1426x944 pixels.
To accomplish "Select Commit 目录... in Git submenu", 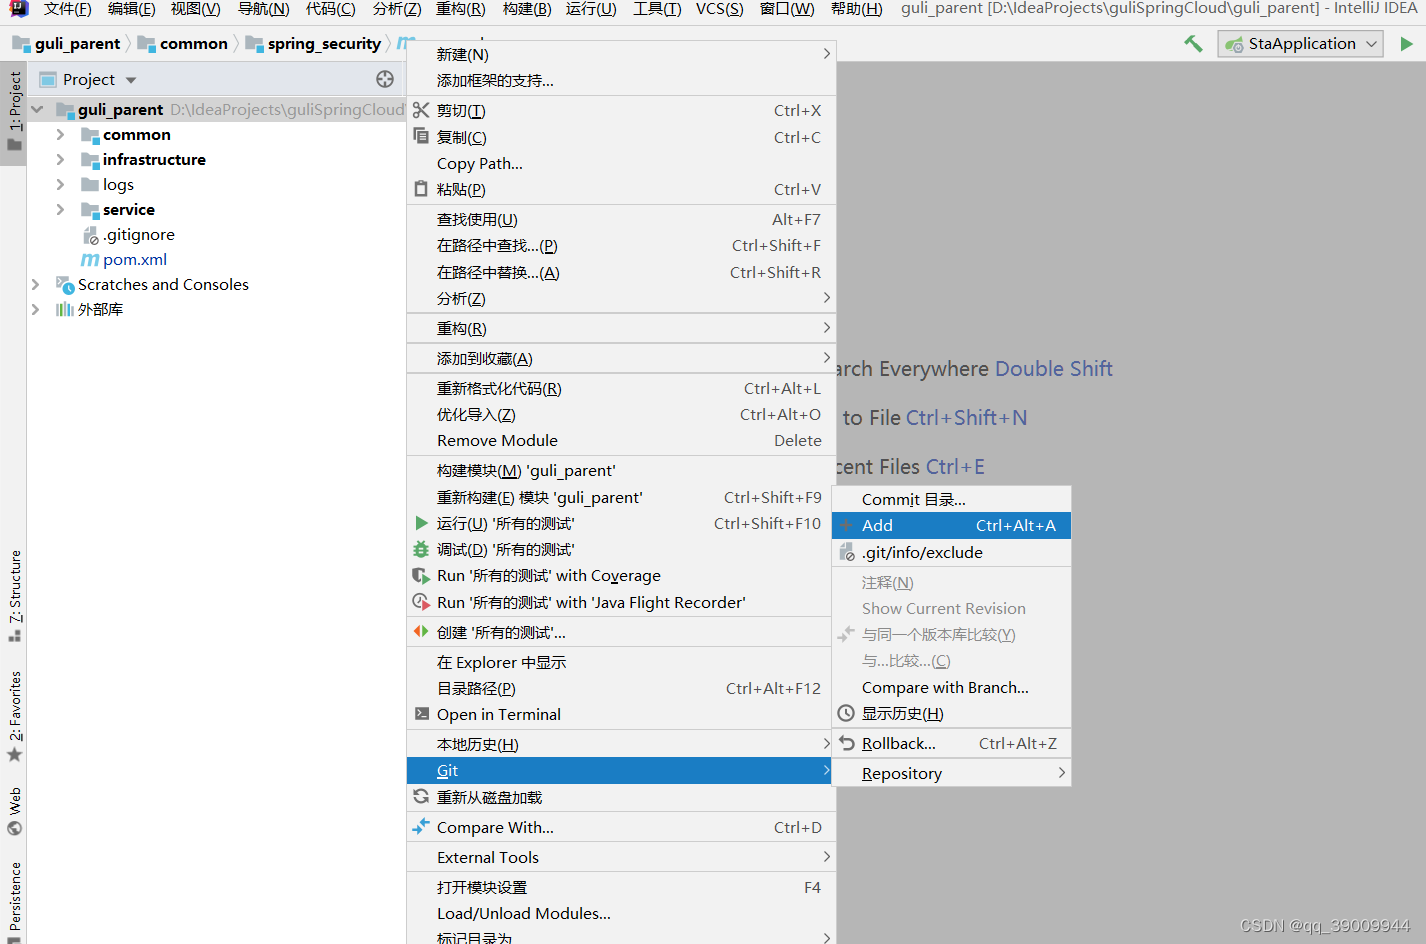I will (951, 499).
